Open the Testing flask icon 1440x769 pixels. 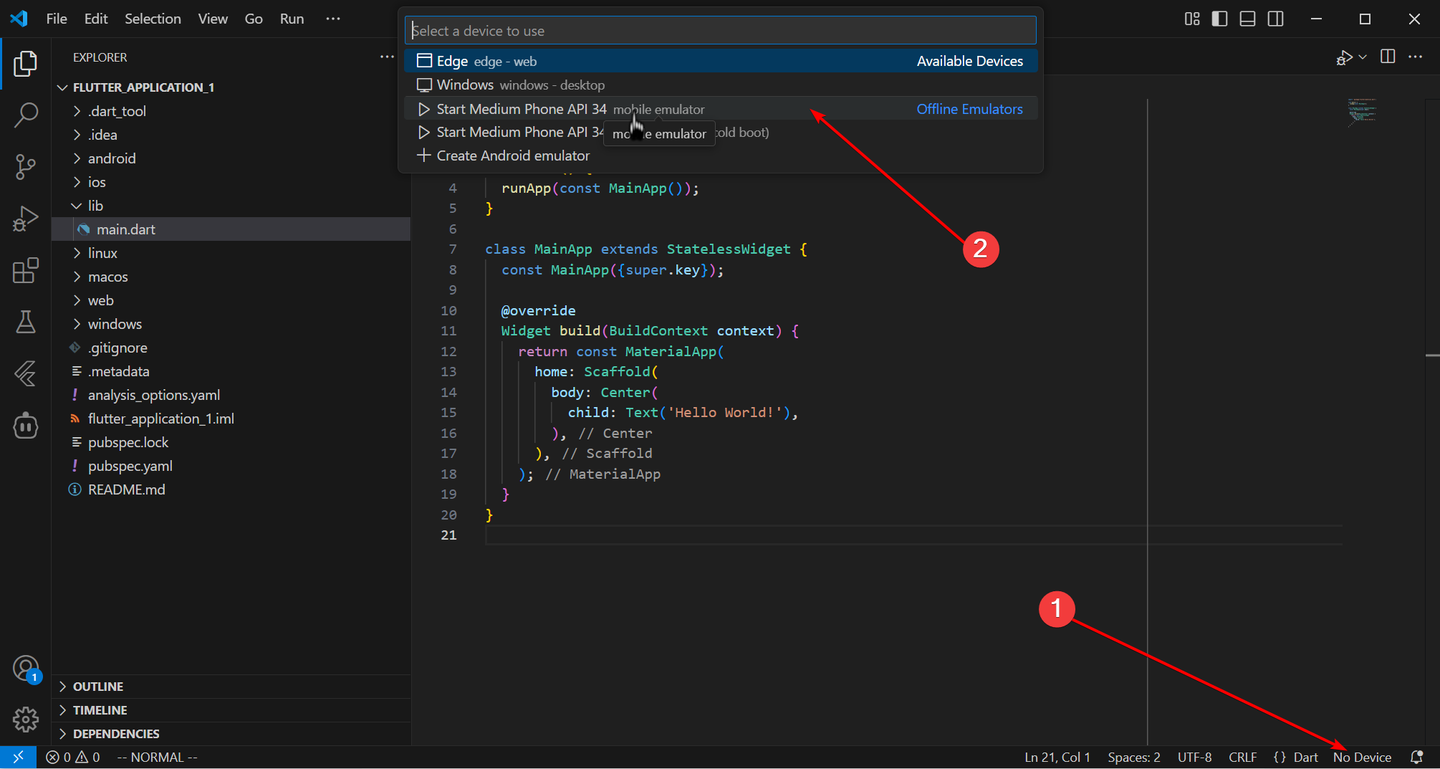point(25,322)
